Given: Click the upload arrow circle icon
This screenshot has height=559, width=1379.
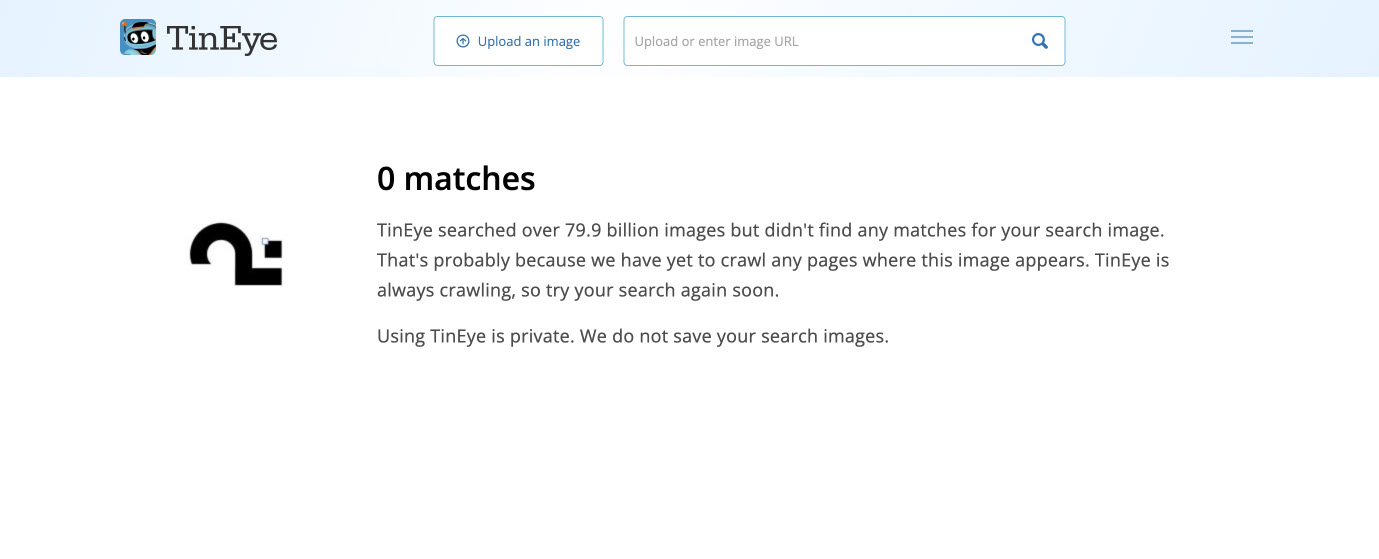Looking at the screenshot, I should pos(462,42).
